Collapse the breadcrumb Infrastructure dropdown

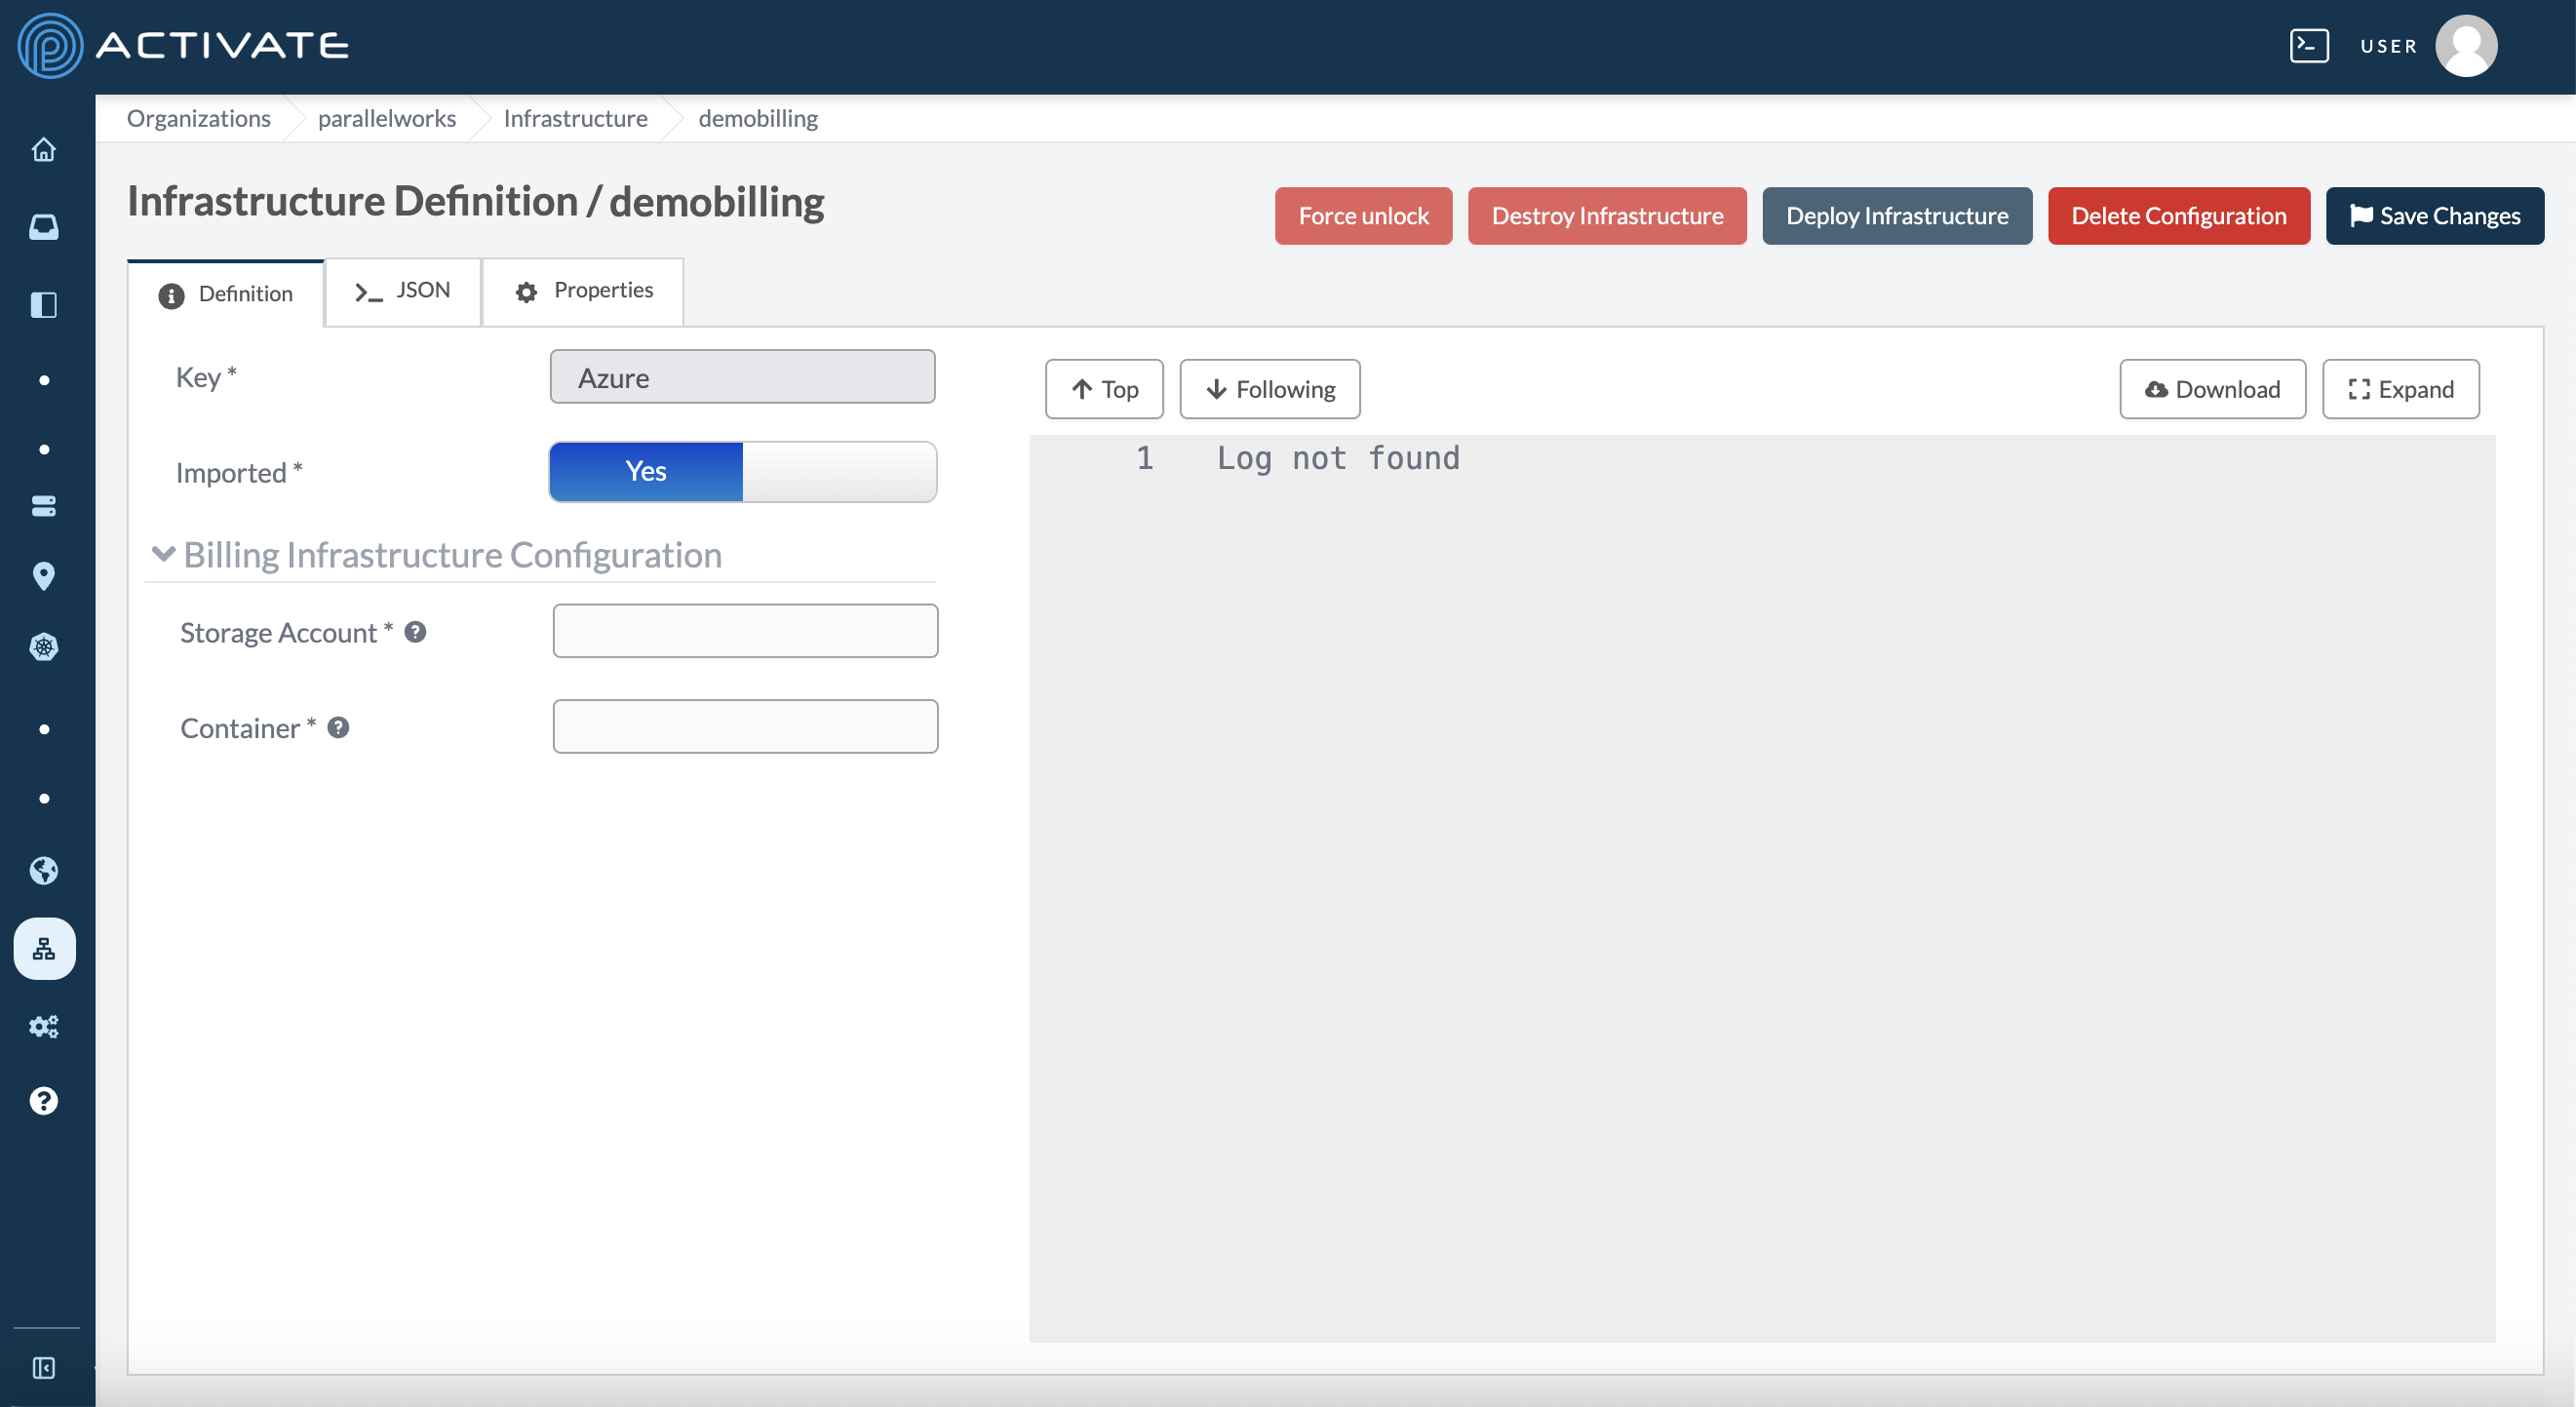click(577, 116)
